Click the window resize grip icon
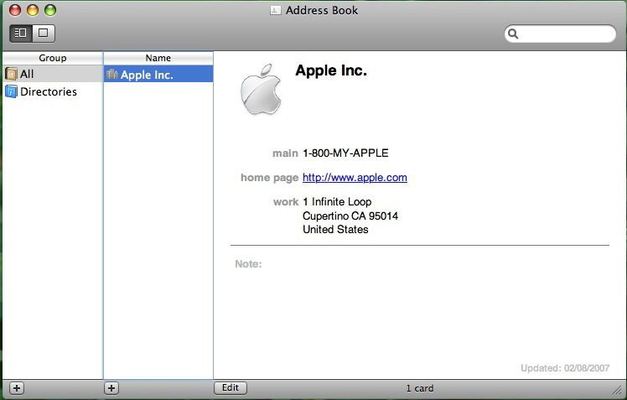This screenshot has width=627, height=400. pyautogui.click(x=617, y=390)
